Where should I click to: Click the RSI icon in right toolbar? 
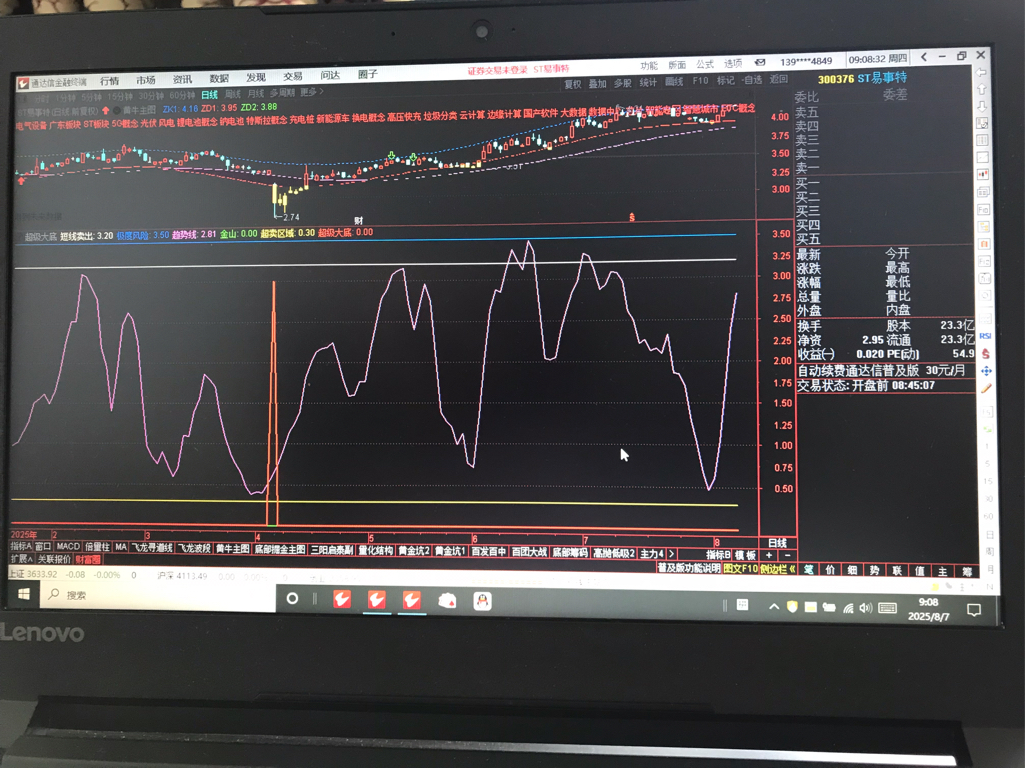pos(985,336)
